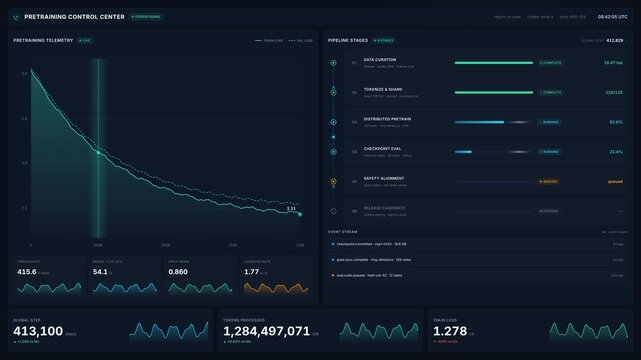Click the 08:42:05 UTC clock
The image size is (641, 360).
click(x=612, y=17)
